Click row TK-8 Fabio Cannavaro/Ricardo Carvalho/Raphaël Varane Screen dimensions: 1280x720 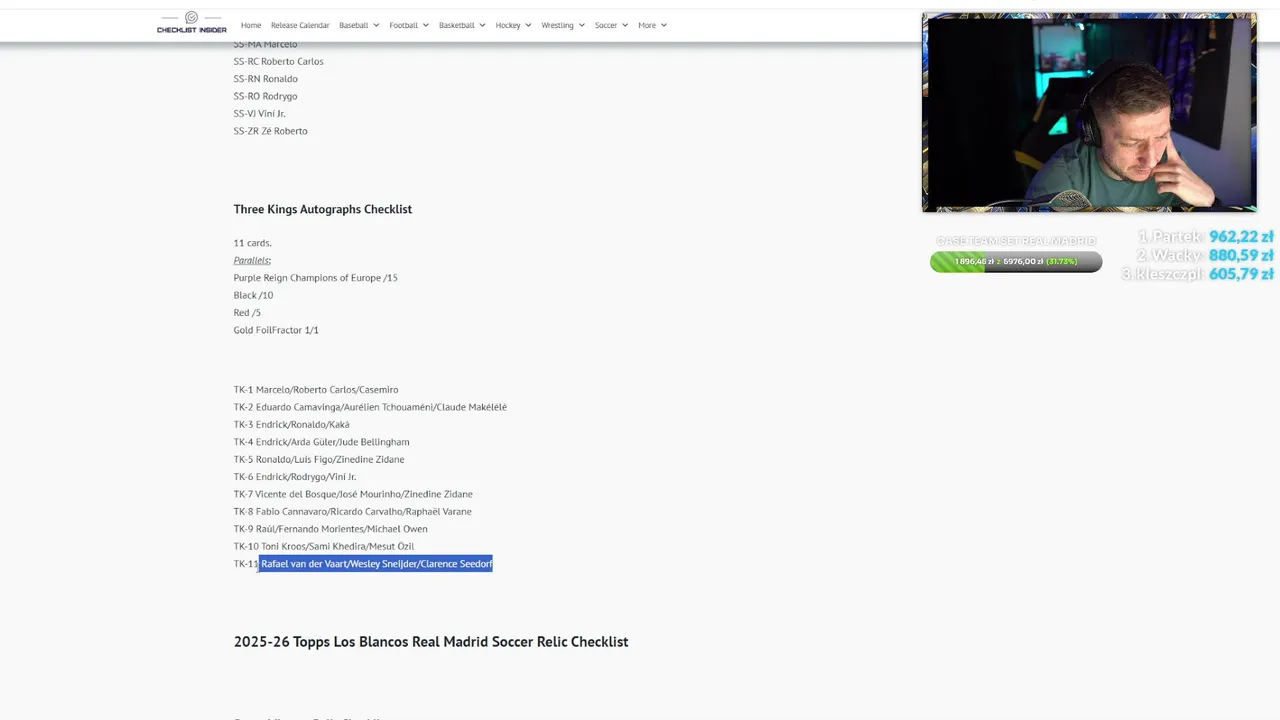(353, 512)
